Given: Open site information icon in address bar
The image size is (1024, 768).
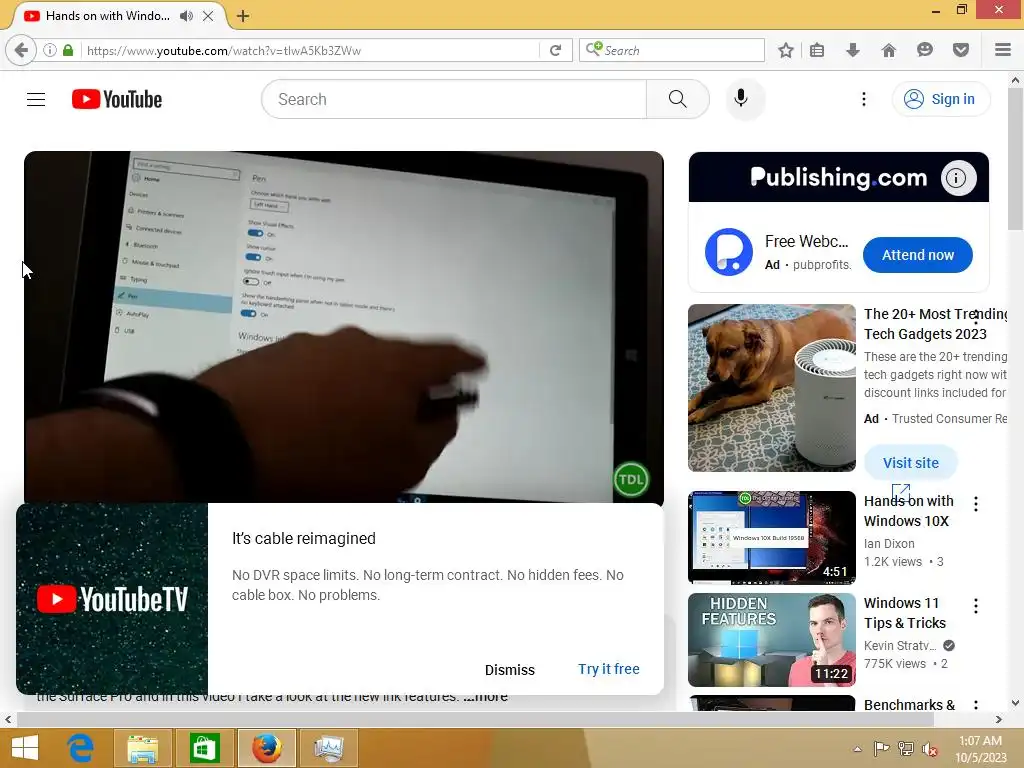Looking at the screenshot, I should point(50,50).
